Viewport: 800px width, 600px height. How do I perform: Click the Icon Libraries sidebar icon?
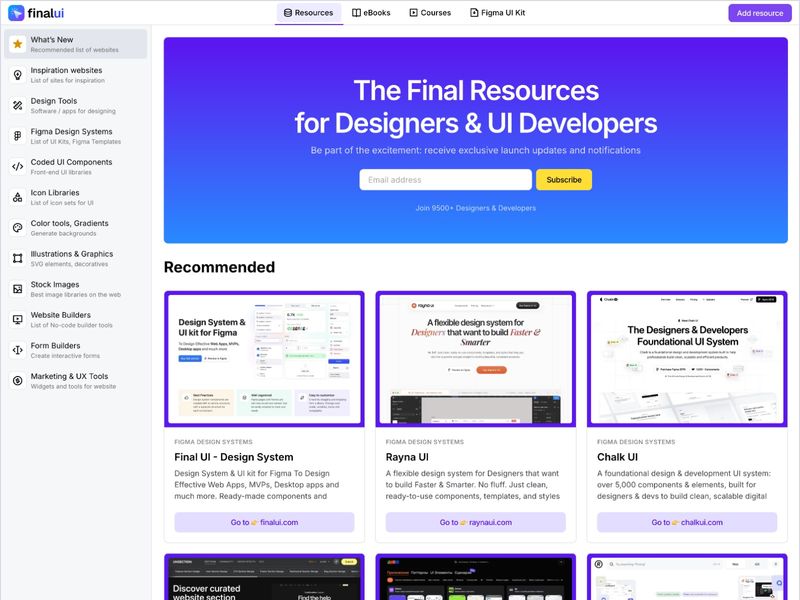point(18,196)
